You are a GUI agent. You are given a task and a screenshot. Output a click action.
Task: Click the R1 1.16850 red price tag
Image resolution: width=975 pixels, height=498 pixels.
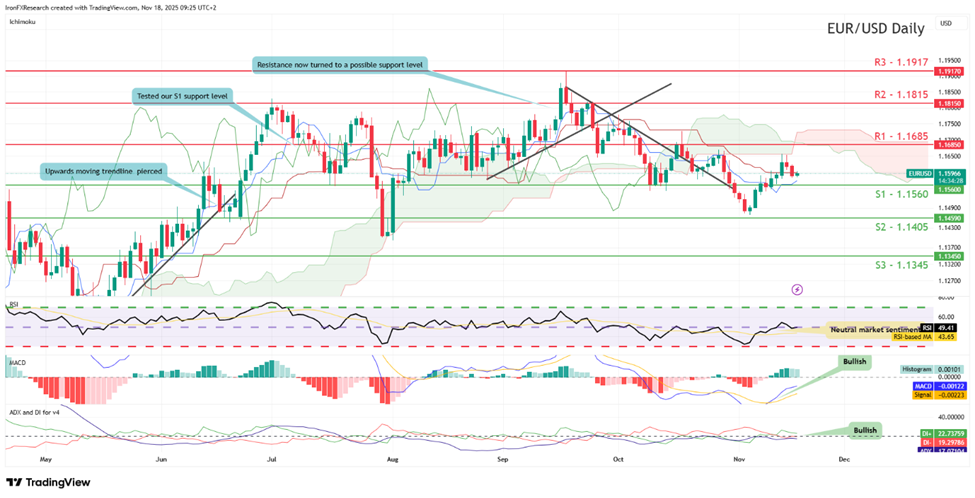[948, 144]
